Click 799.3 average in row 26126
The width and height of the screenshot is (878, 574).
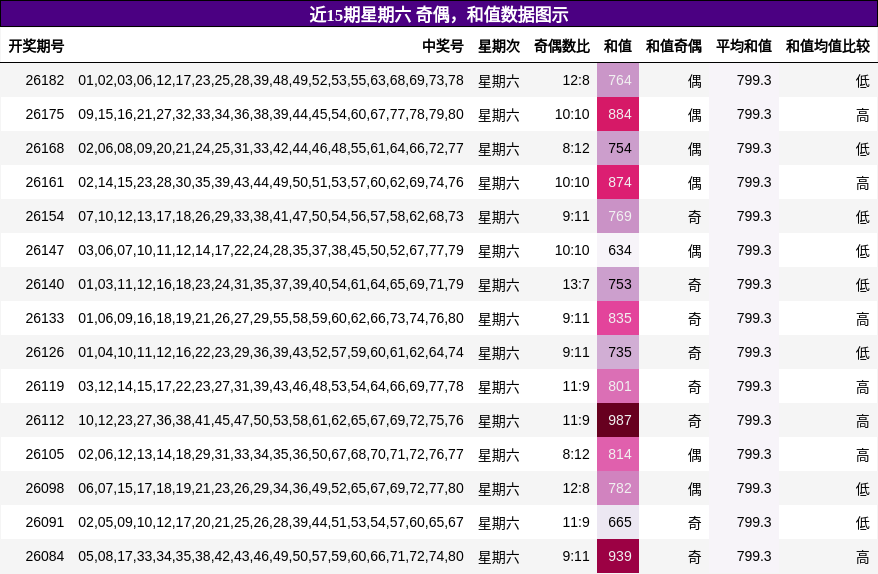[754, 352]
